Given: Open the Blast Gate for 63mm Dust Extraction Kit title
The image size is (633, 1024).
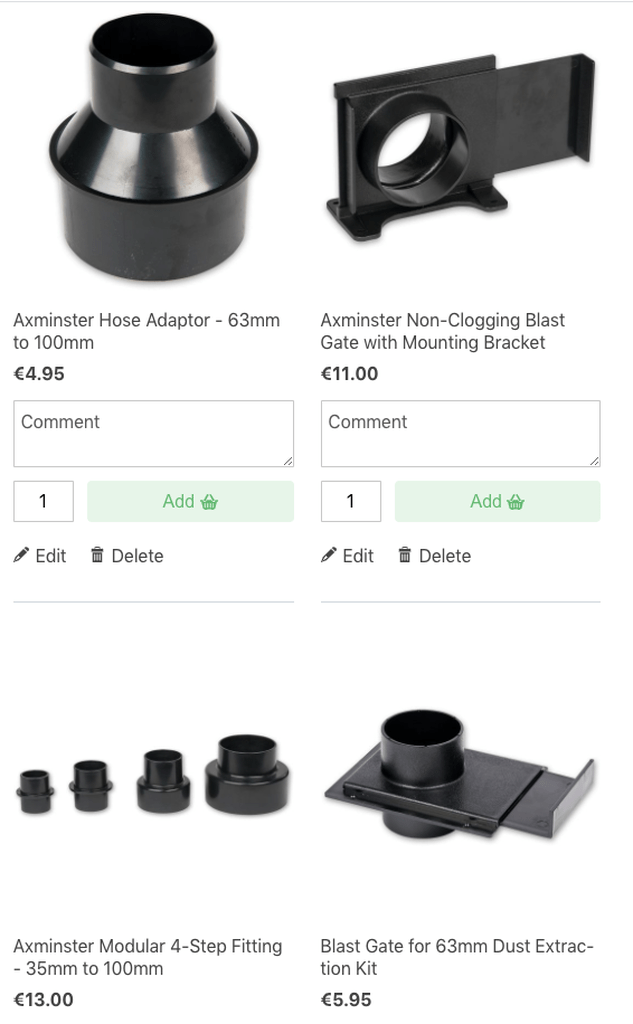Looking at the screenshot, I should point(457,957).
